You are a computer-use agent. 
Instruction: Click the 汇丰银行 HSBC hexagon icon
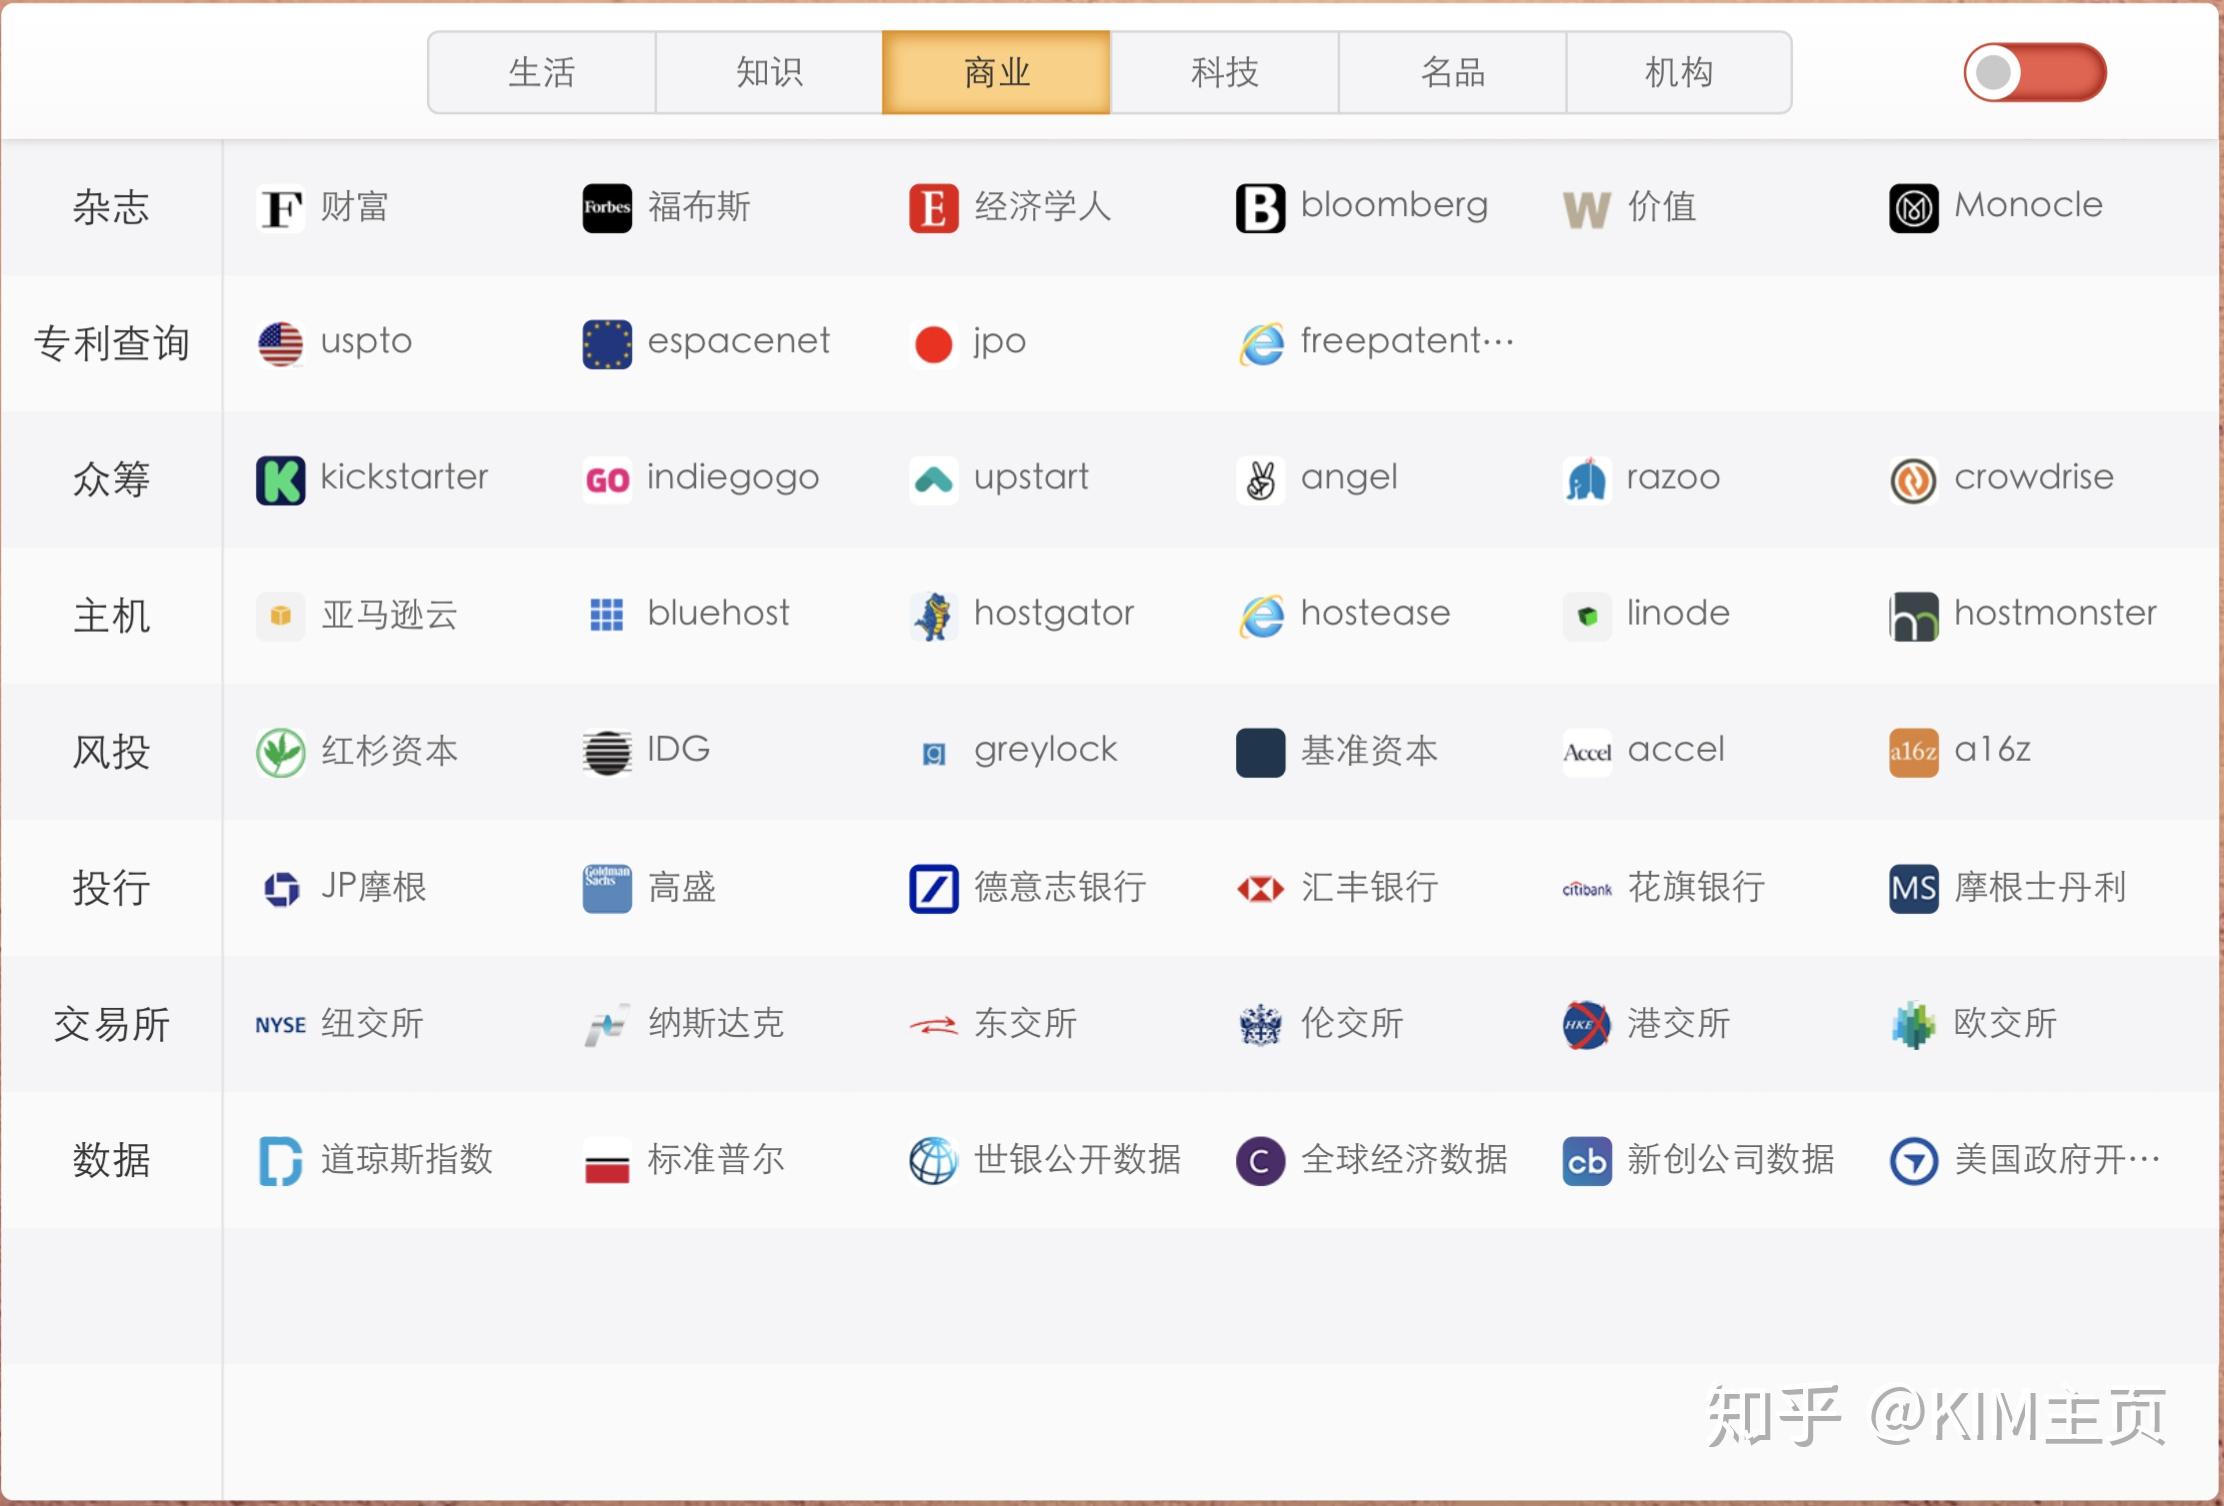pos(1260,888)
